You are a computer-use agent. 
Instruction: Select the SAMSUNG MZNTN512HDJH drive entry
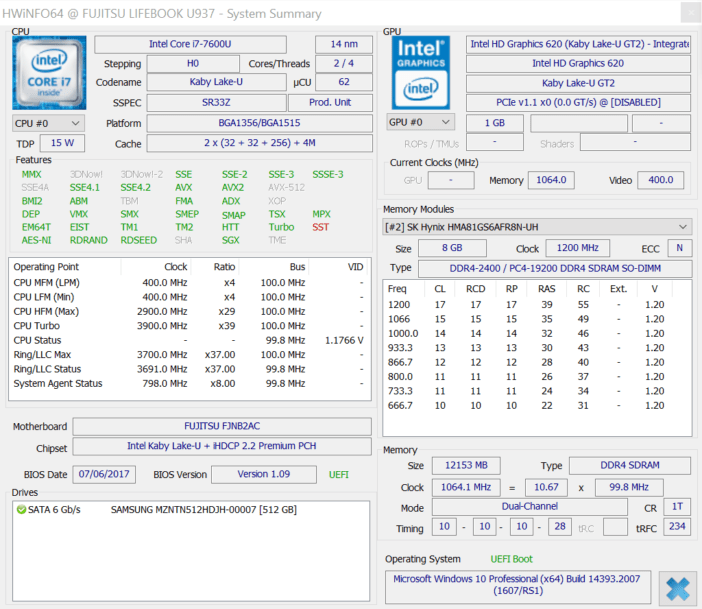[191, 510]
